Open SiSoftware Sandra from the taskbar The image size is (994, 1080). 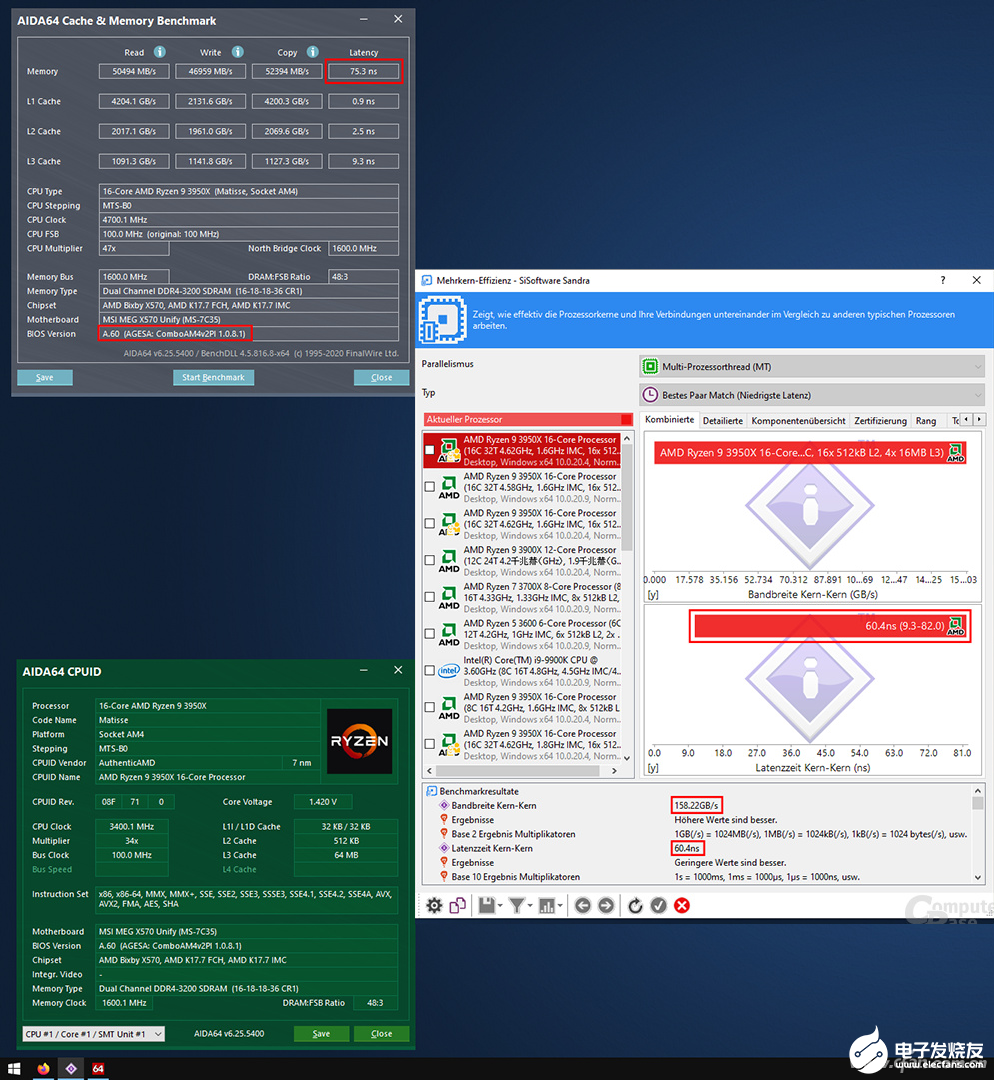tap(71, 1069)
